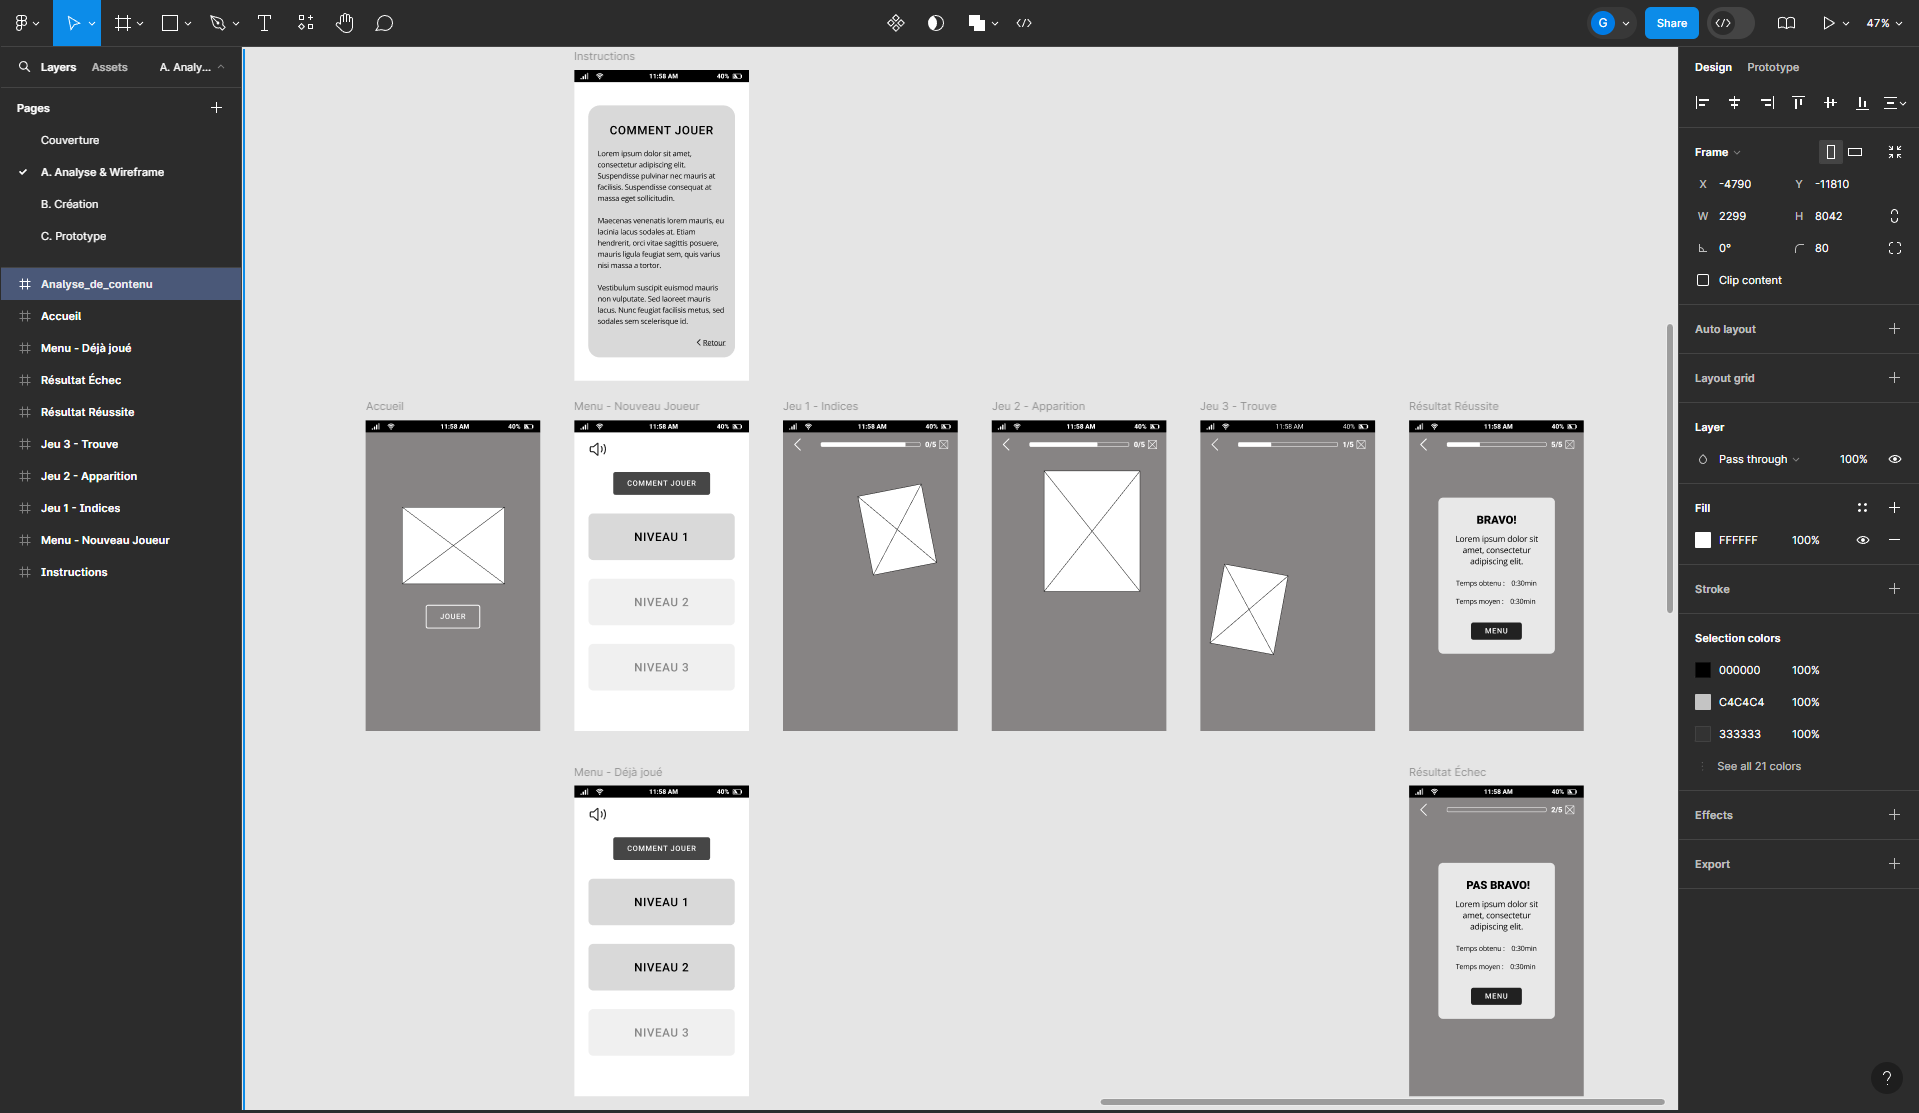Viewport: 1919px width, 1113px height.
Task: Open the Comment tool
Action: click(x=384, y=22)
